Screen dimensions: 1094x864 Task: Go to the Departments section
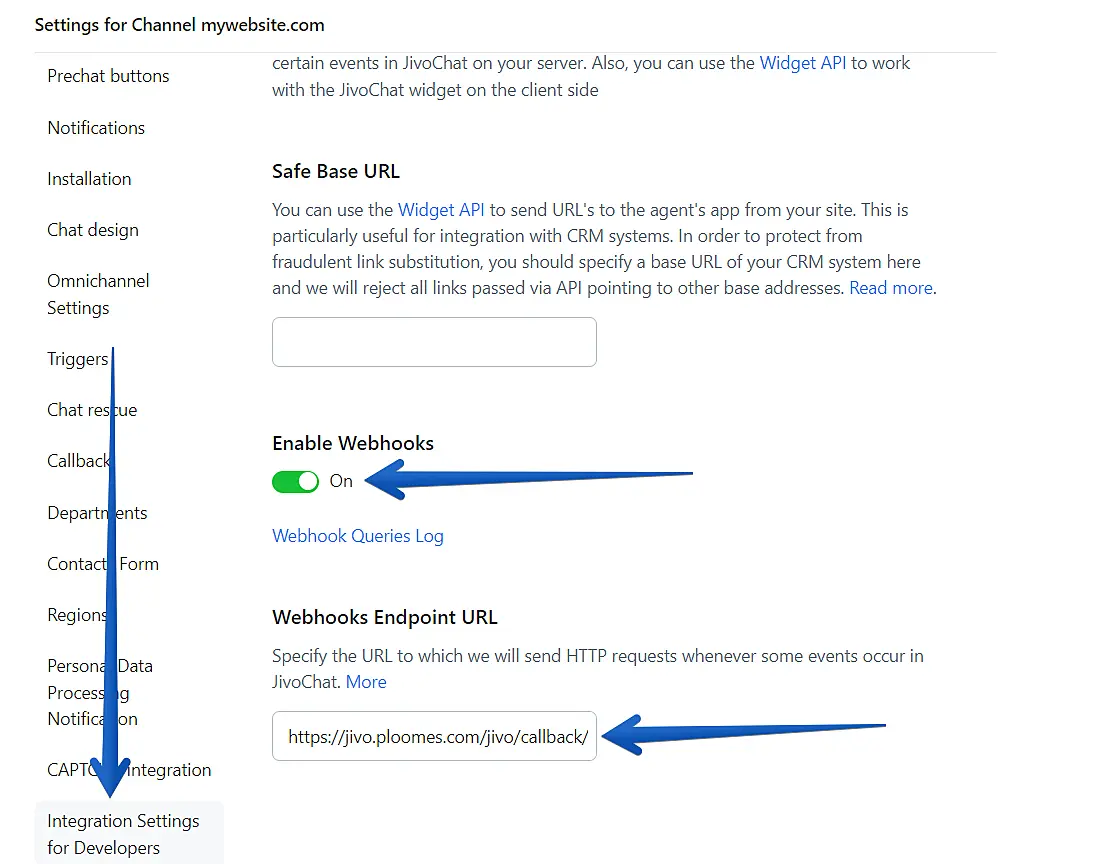click(97, 513)
